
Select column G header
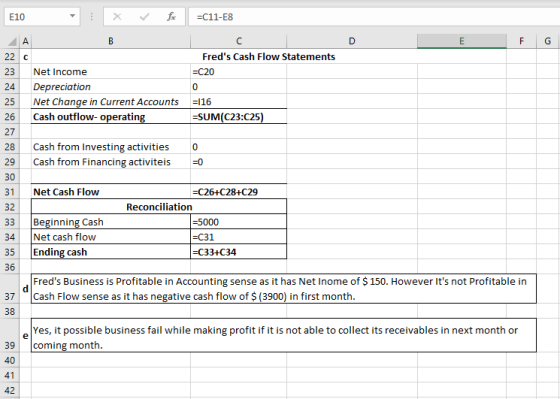point(548,41)
